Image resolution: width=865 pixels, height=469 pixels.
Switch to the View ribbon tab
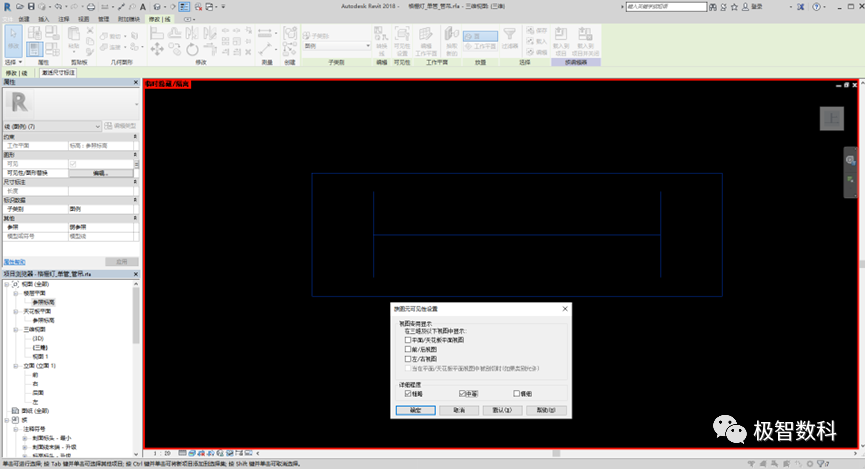click(x=83, y=19)
